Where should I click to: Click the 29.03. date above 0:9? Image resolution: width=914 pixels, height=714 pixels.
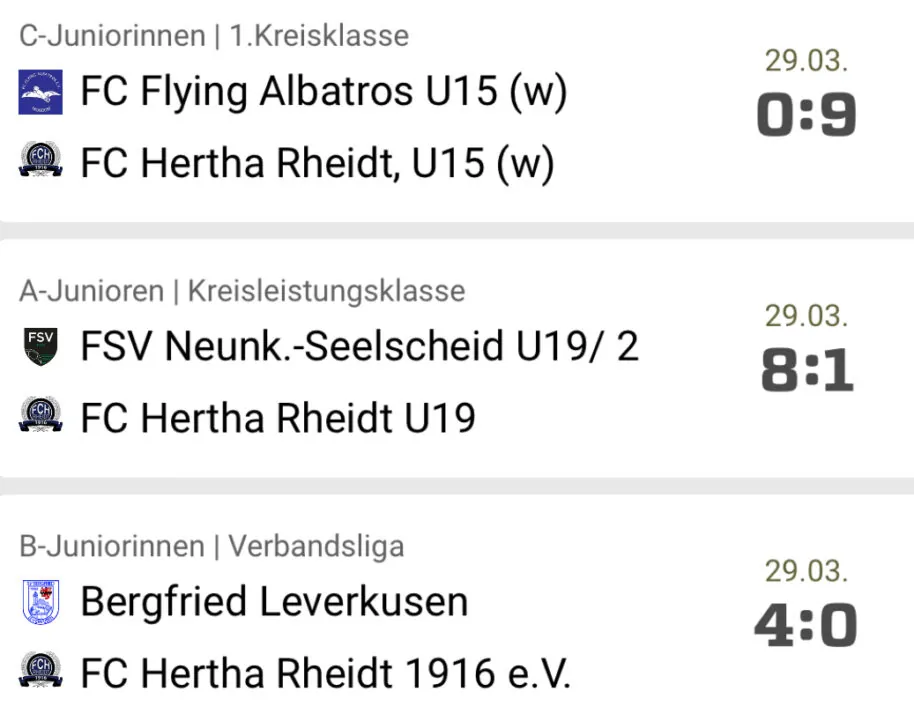[806, 61]
